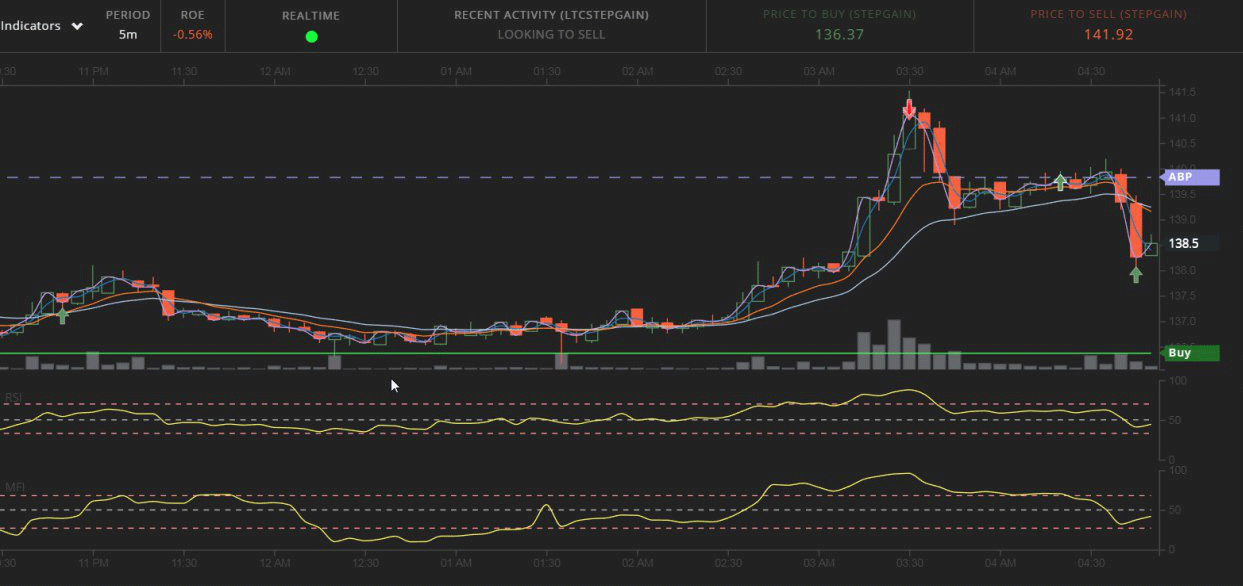
Task: Click the price to buy value 136.37
Action: click(840, 34)
